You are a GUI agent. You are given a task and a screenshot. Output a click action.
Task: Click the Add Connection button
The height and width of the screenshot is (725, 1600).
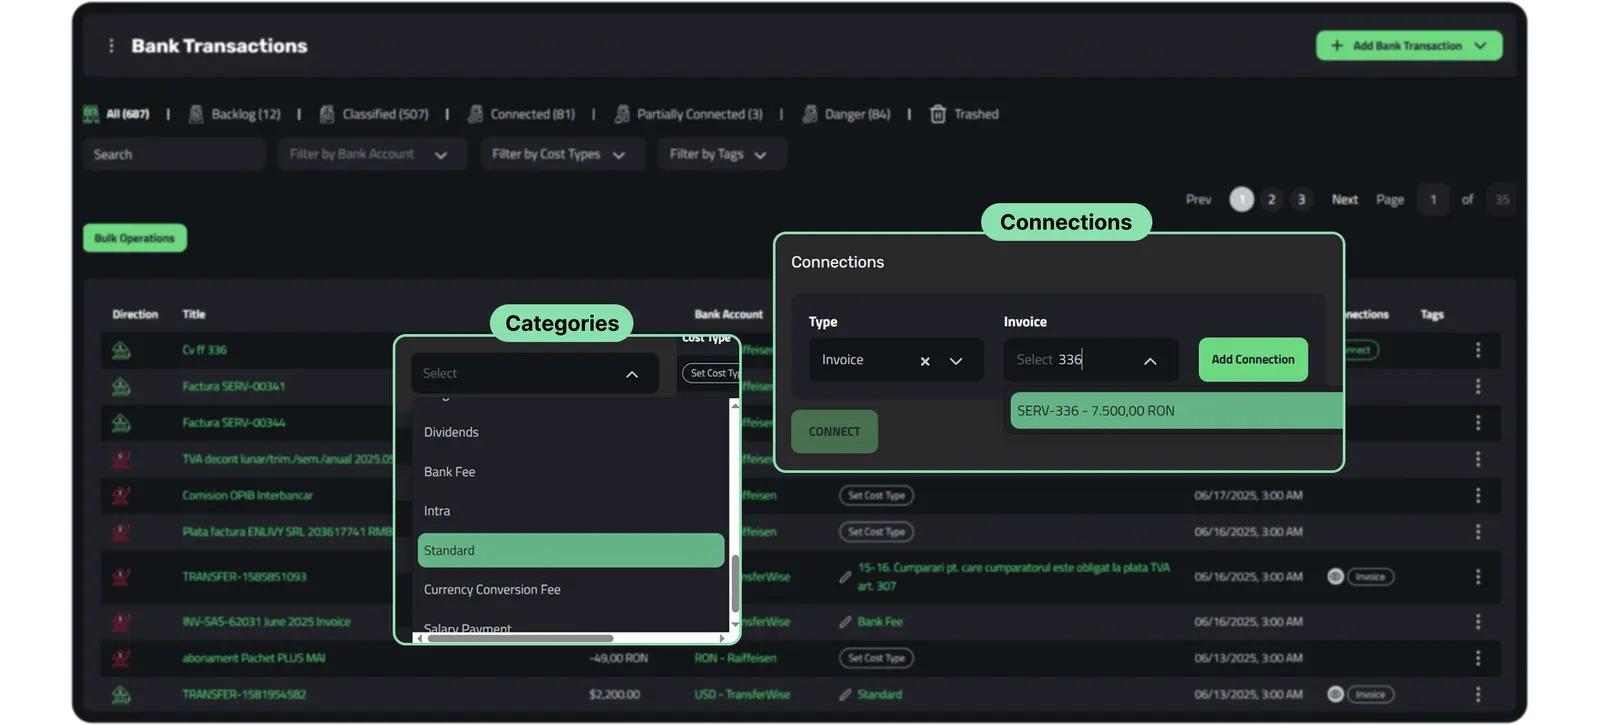tap(1253, 360)
